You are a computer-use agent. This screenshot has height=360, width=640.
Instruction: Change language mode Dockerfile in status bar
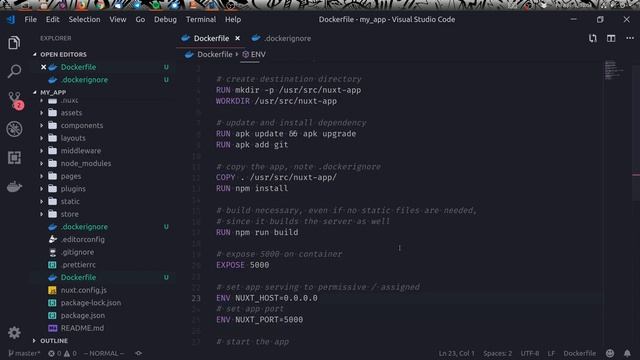click(x=580, y=353)
